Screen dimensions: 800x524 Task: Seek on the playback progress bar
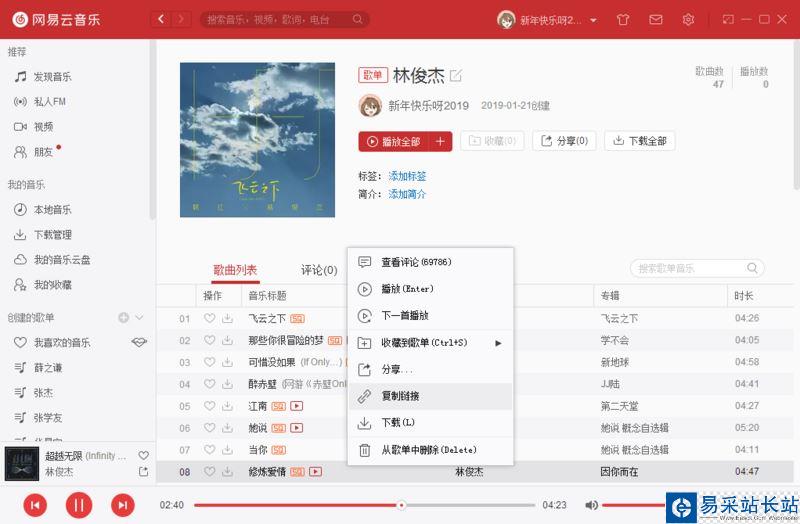pyautogui.click(x=364, y=505)
